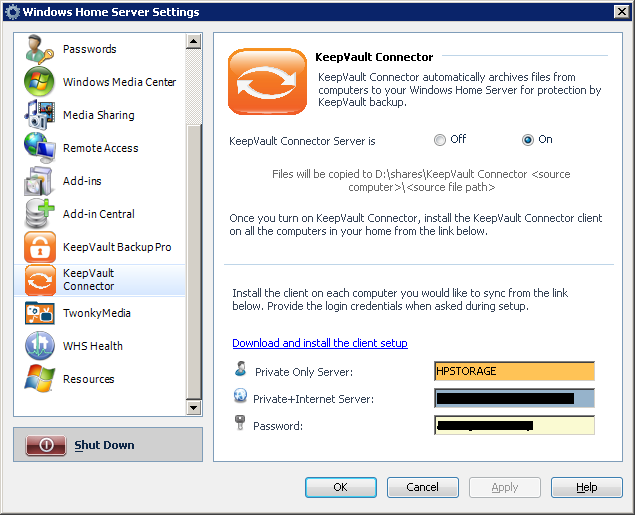Select the KeepVault Connector label in the sidebar

coord(89,280)
